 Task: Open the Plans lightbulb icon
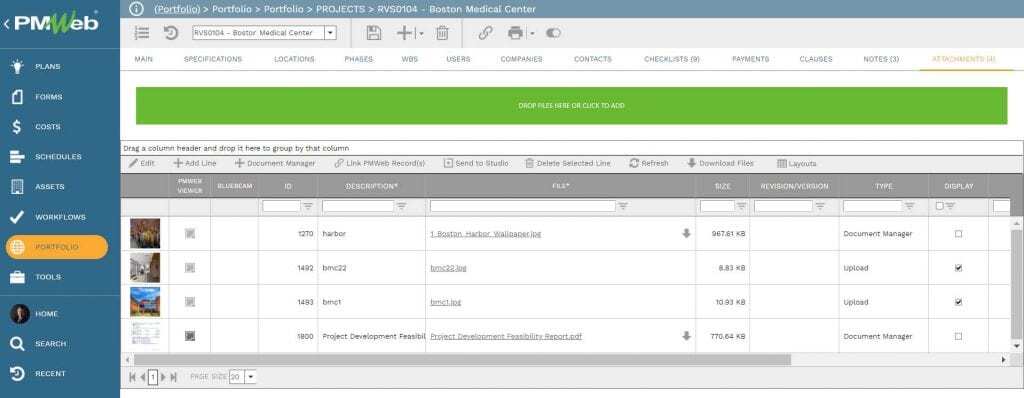[x=18, y=66]
